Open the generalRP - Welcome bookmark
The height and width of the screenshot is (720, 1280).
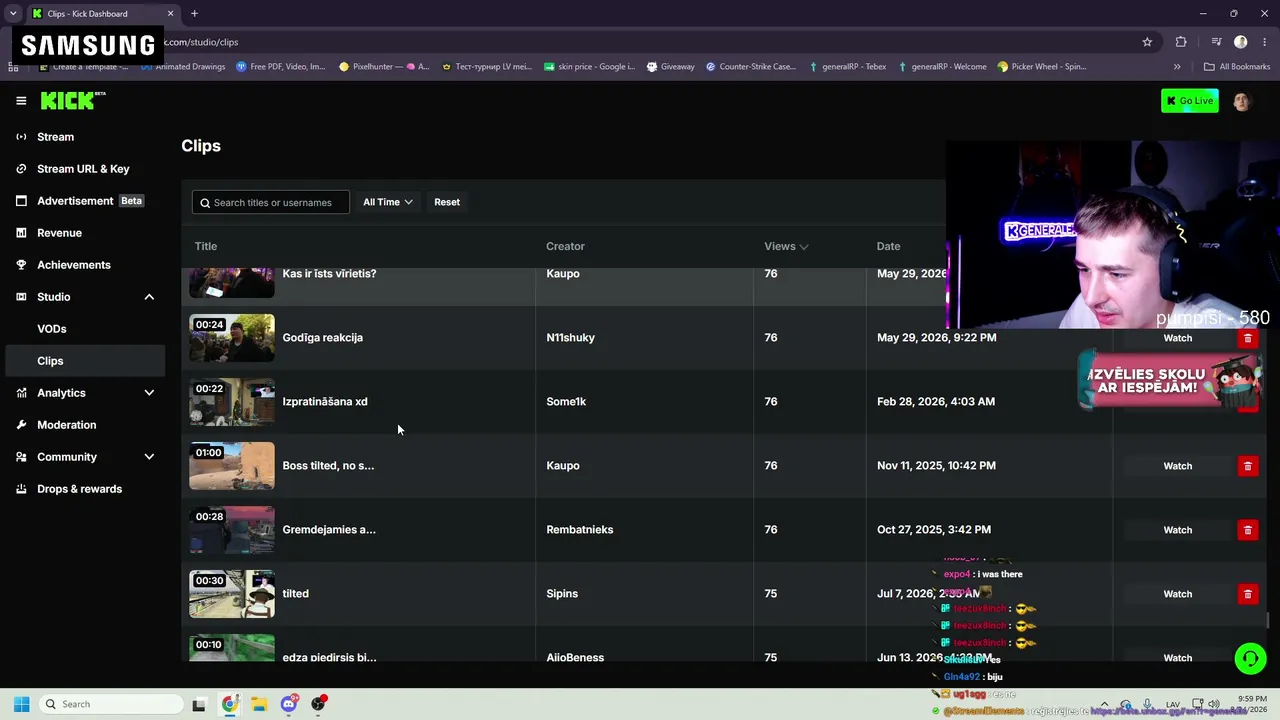pos(942,67)
